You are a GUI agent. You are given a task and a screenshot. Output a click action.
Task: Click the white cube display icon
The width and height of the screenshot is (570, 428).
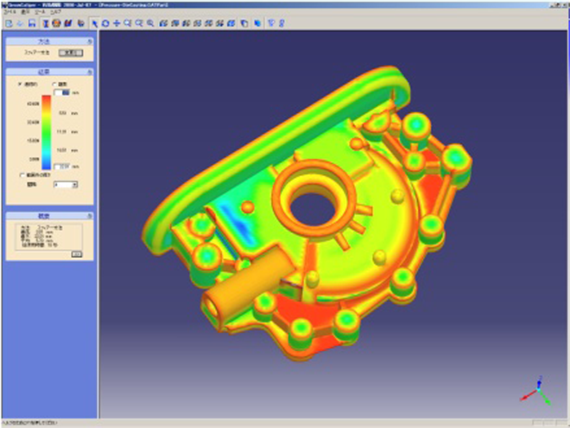tap(245, 23)
